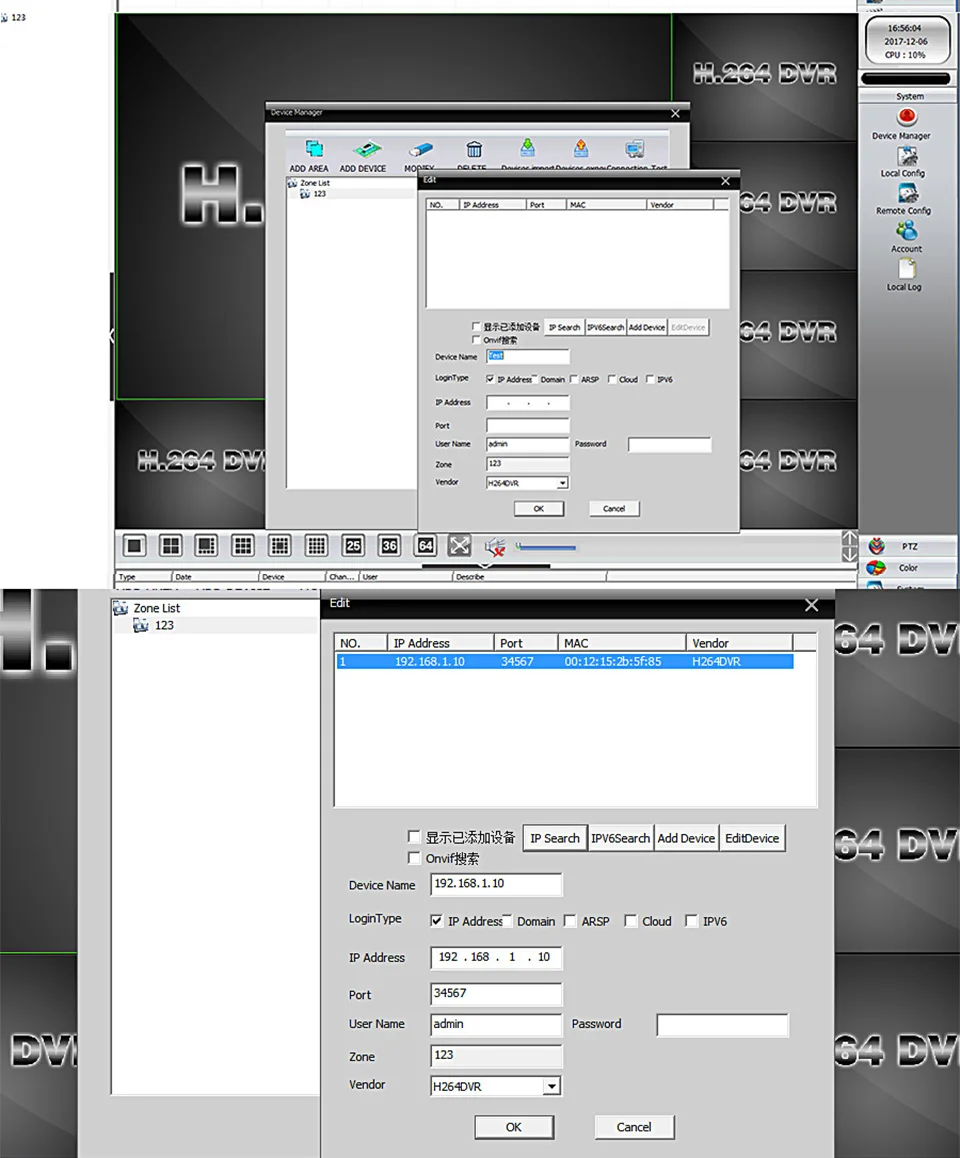Screen dimensions: 960x1158
Task: Switch to 36-view layout
Action: click(389, 546)
